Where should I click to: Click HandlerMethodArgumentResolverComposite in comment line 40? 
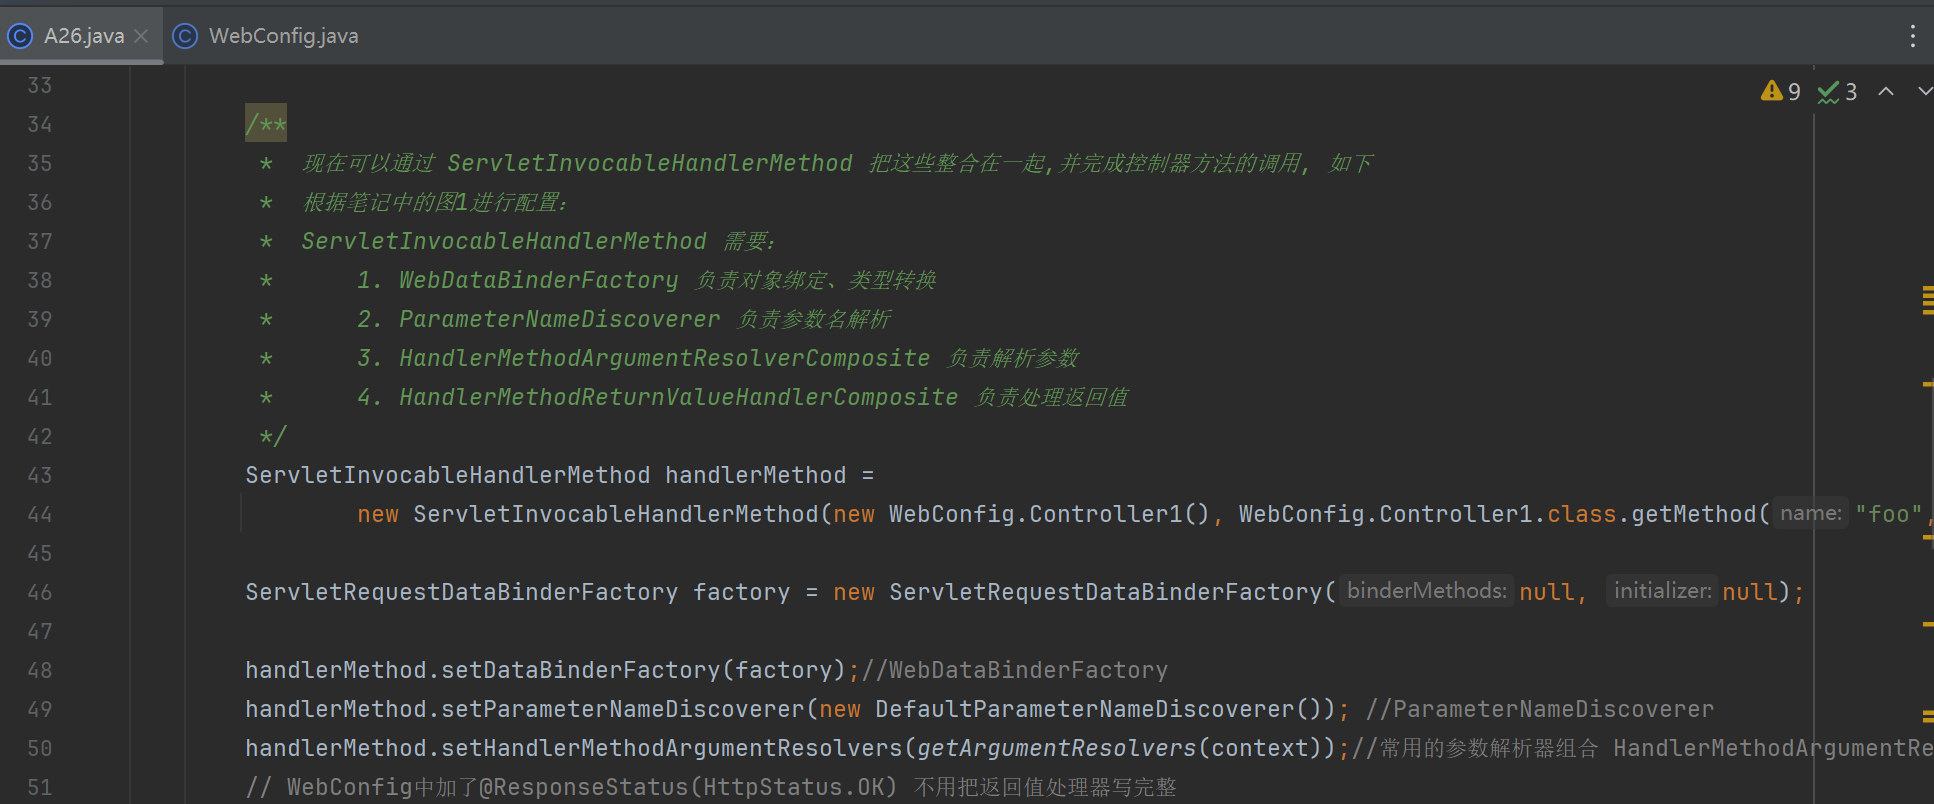pos(664,358)
